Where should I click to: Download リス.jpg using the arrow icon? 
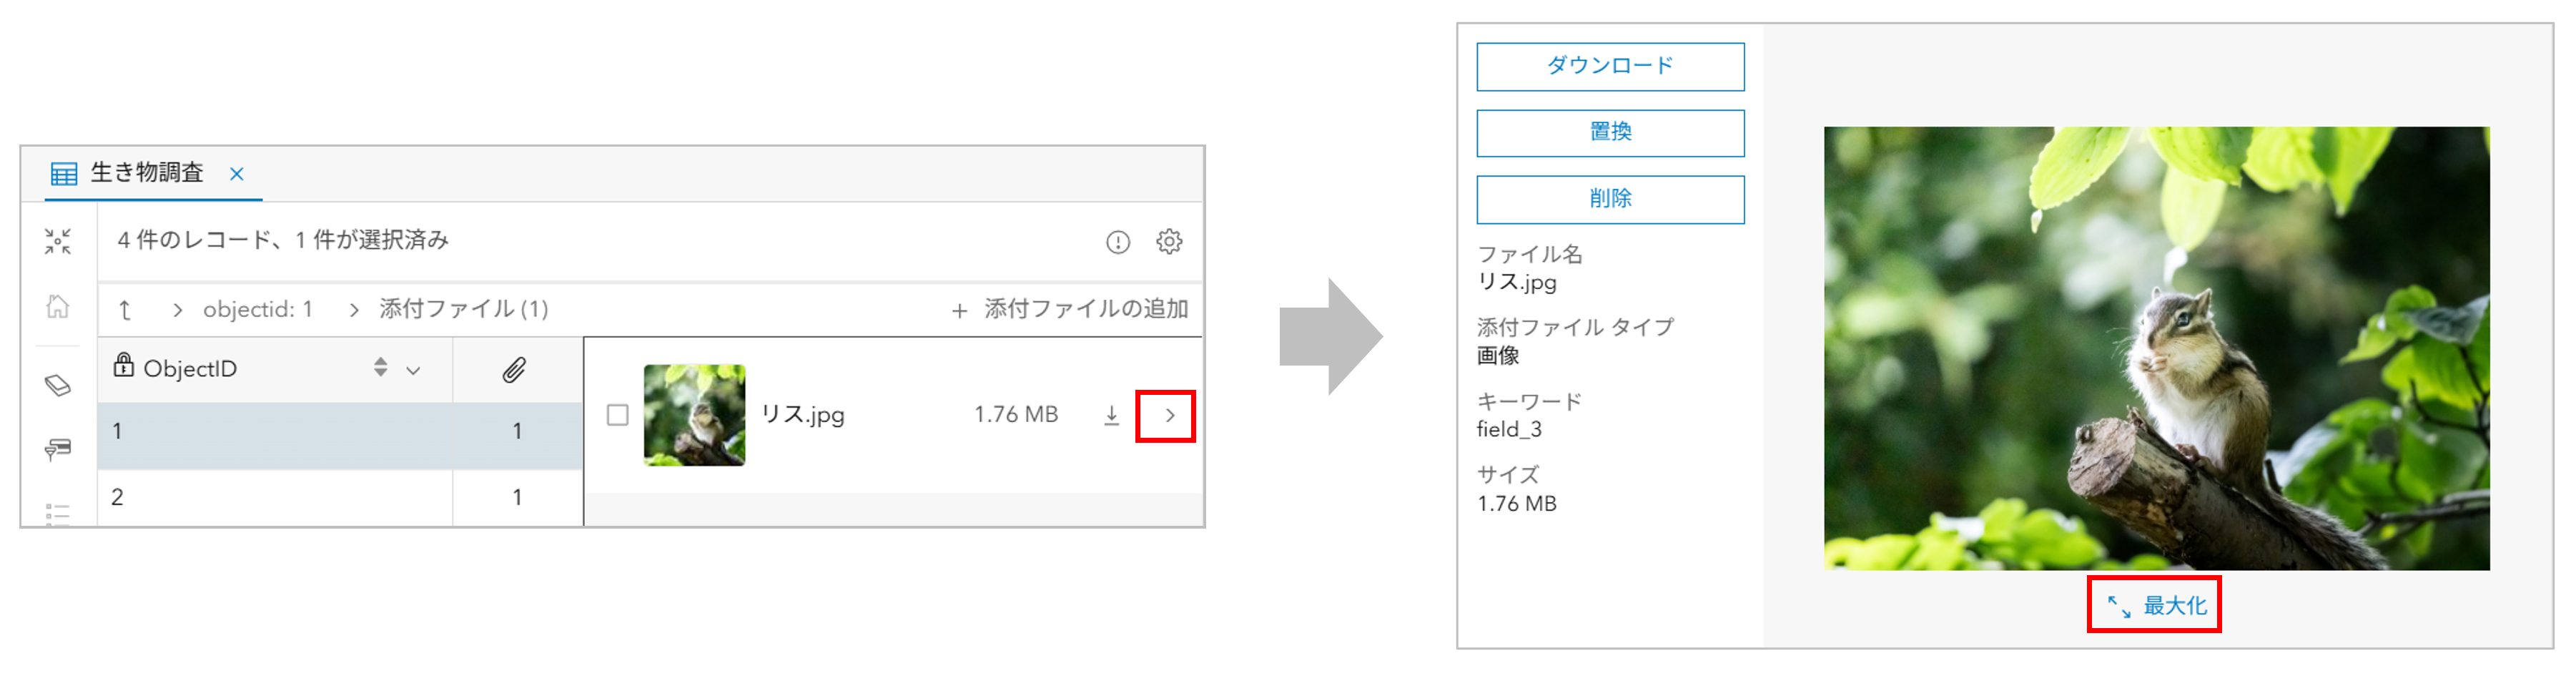1111,415
